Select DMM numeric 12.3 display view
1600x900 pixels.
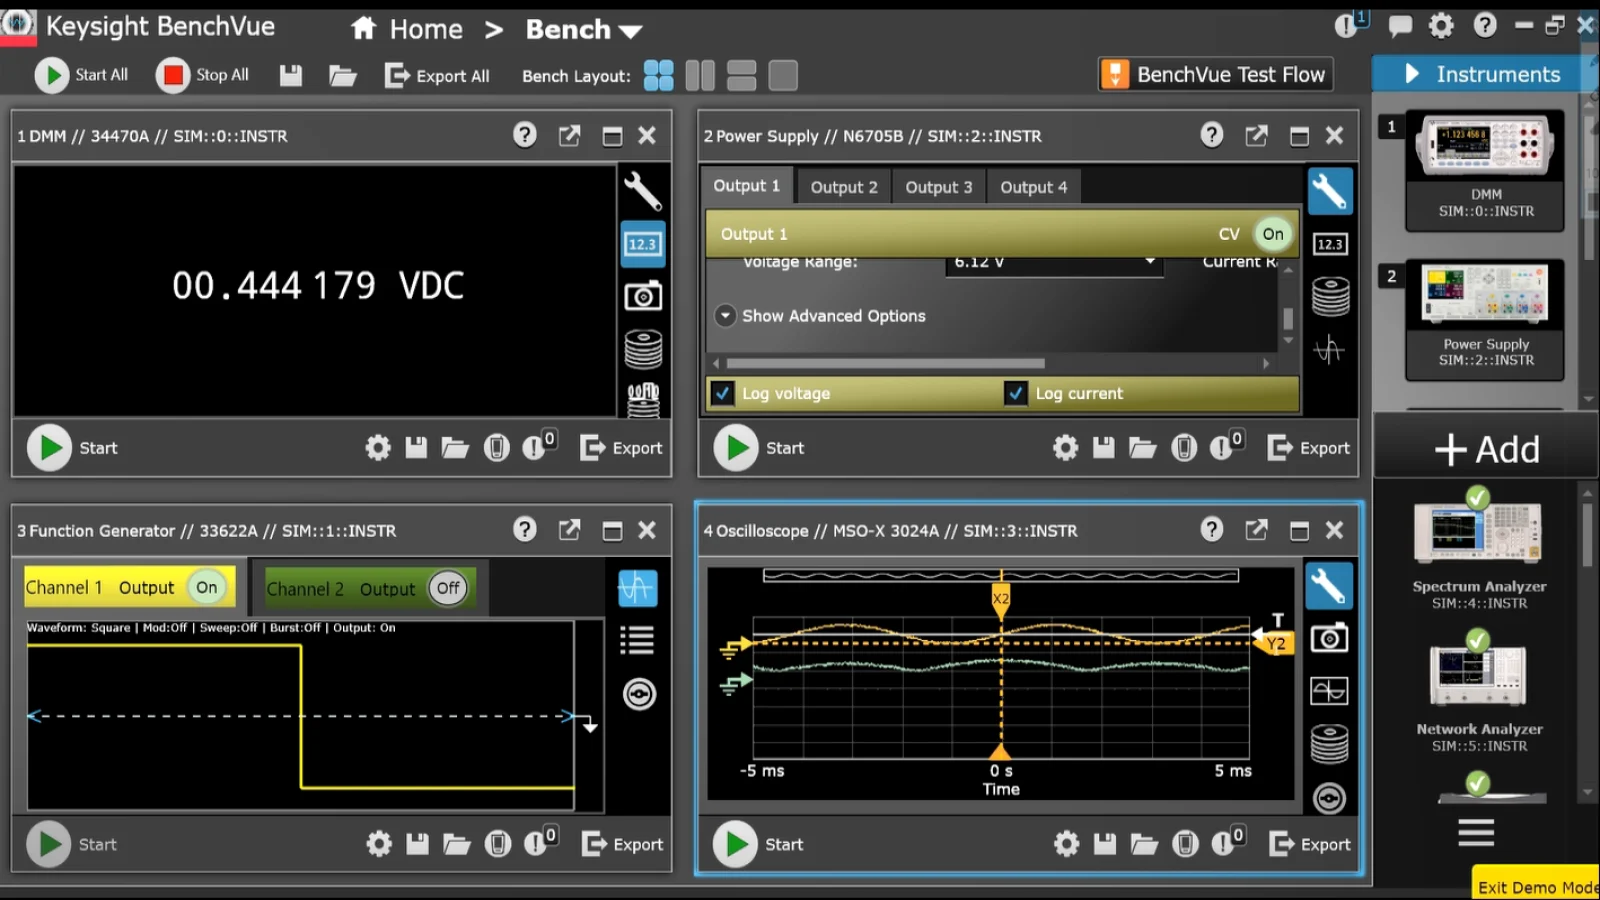[x=642, y=243]
